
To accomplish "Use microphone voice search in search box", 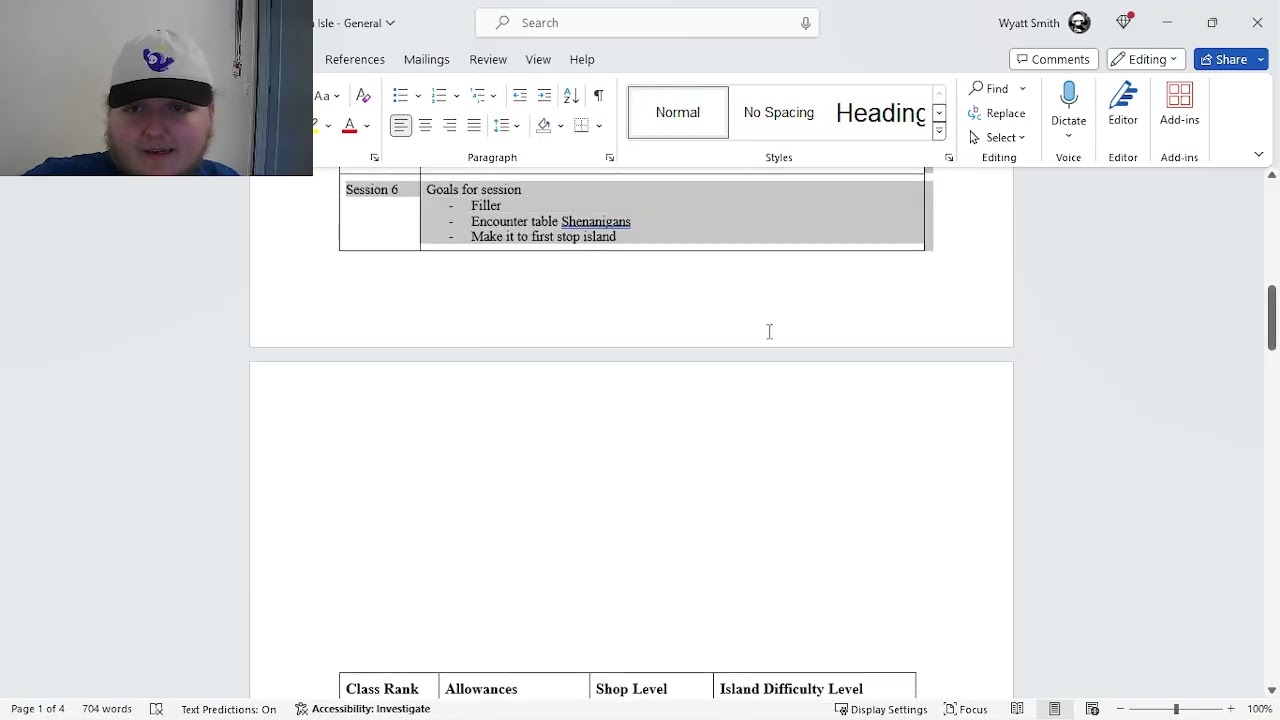I will coord(805,23).
